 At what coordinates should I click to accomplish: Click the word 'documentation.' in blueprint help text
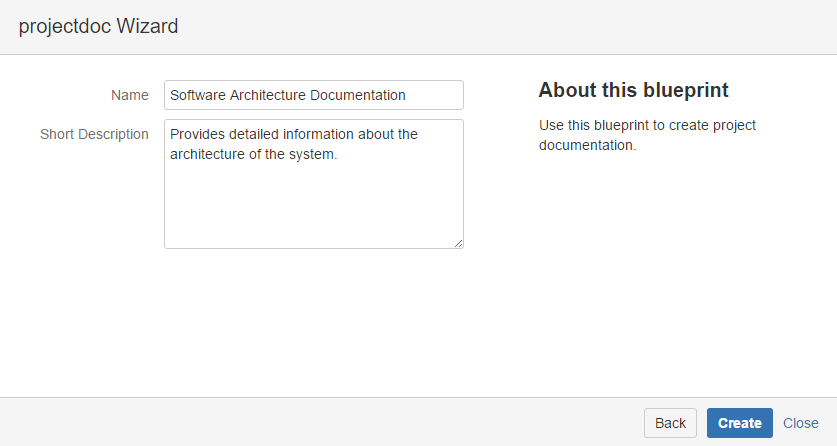(x=587, y=145)
